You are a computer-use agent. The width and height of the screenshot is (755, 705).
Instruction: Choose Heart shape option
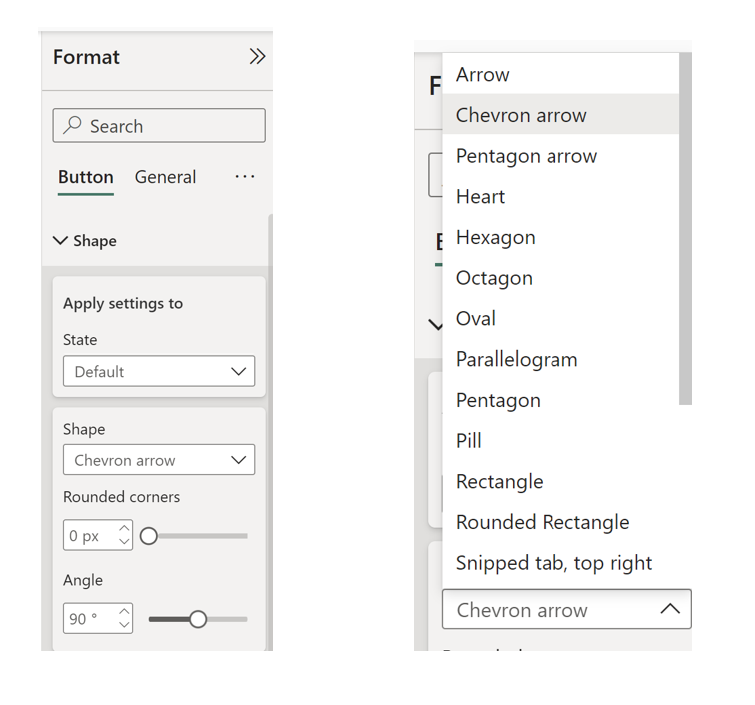(x=480, y=197)
